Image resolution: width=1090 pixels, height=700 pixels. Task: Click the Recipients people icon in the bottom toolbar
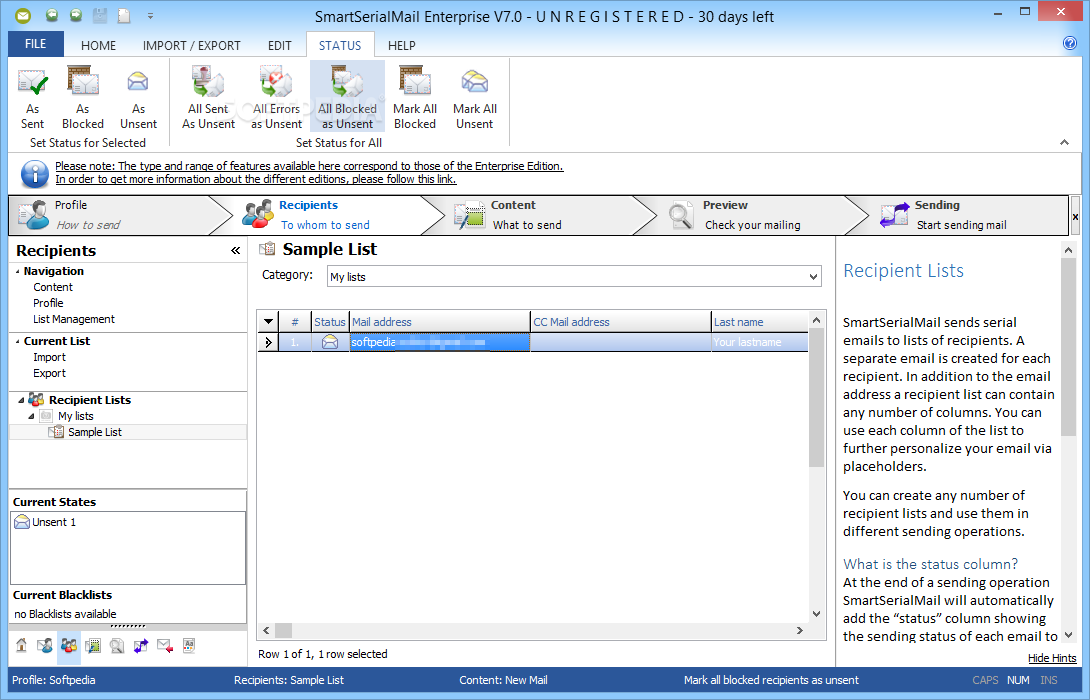point(69,645)
